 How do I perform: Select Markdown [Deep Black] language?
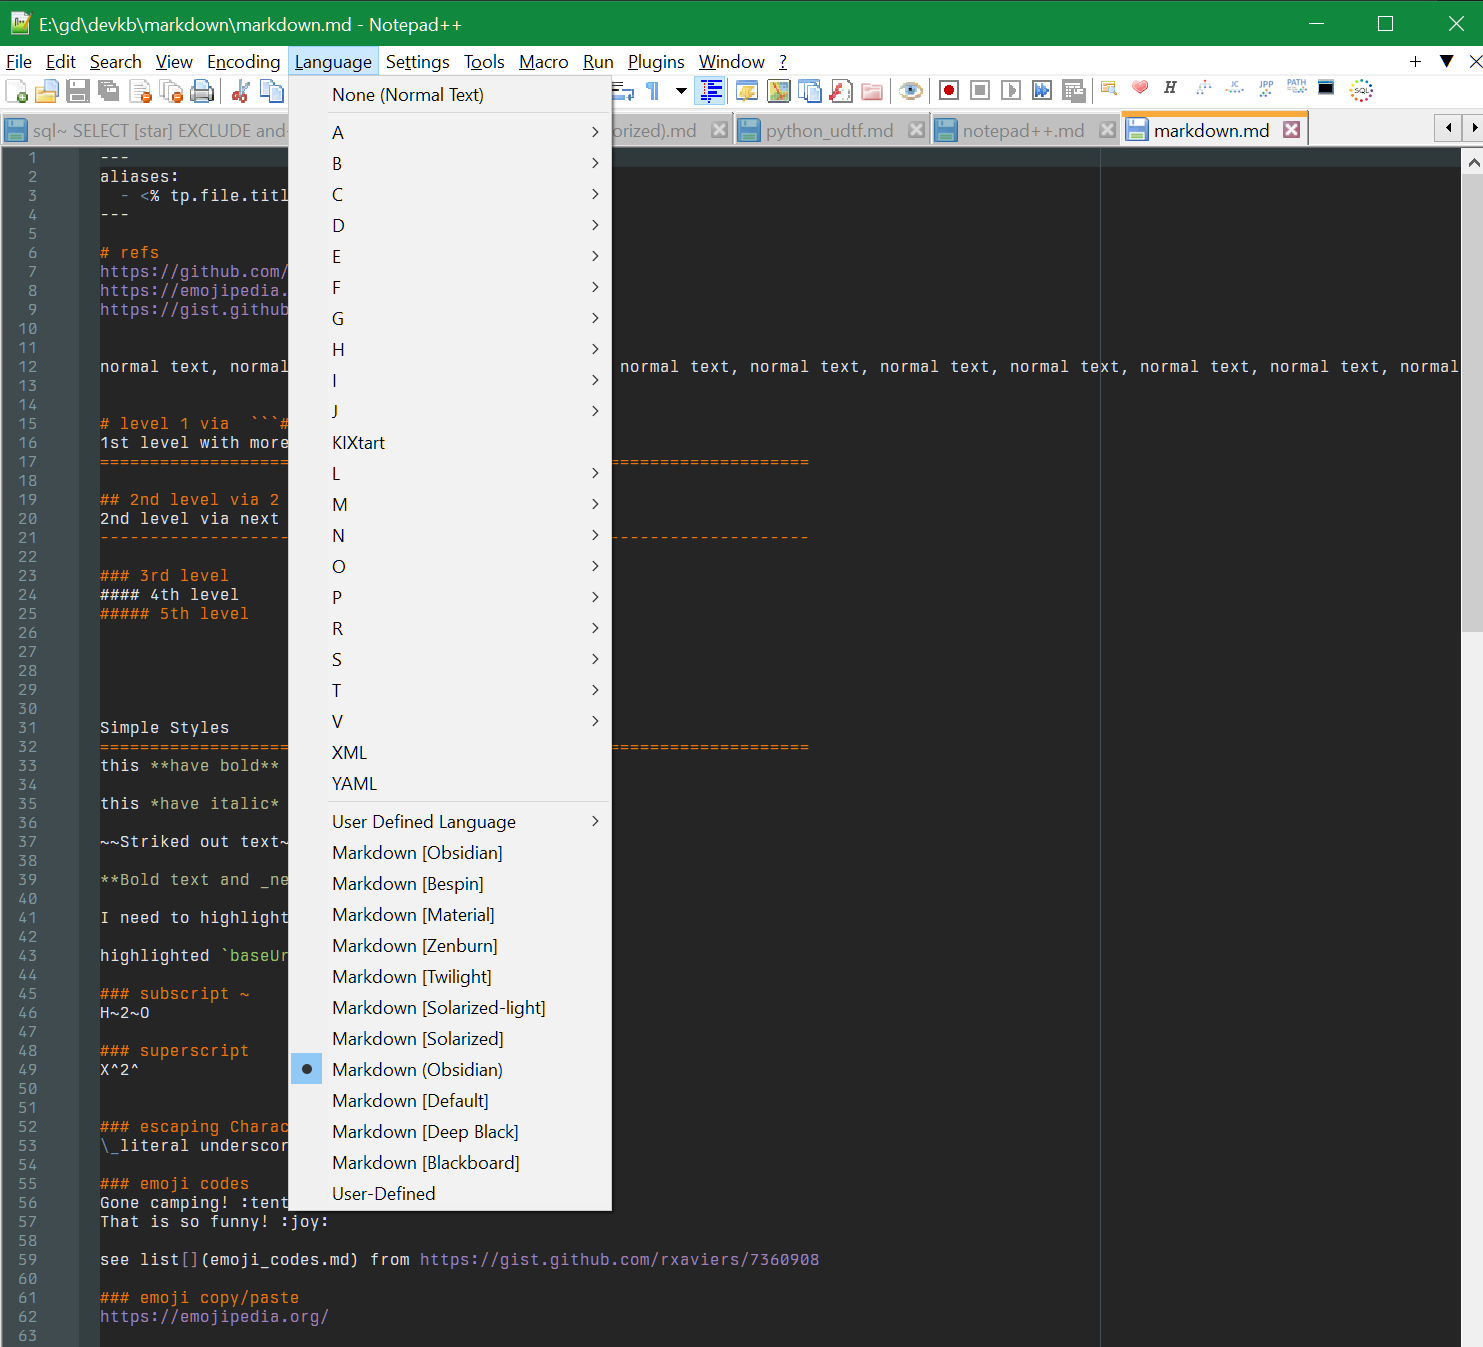[450, 1131]
